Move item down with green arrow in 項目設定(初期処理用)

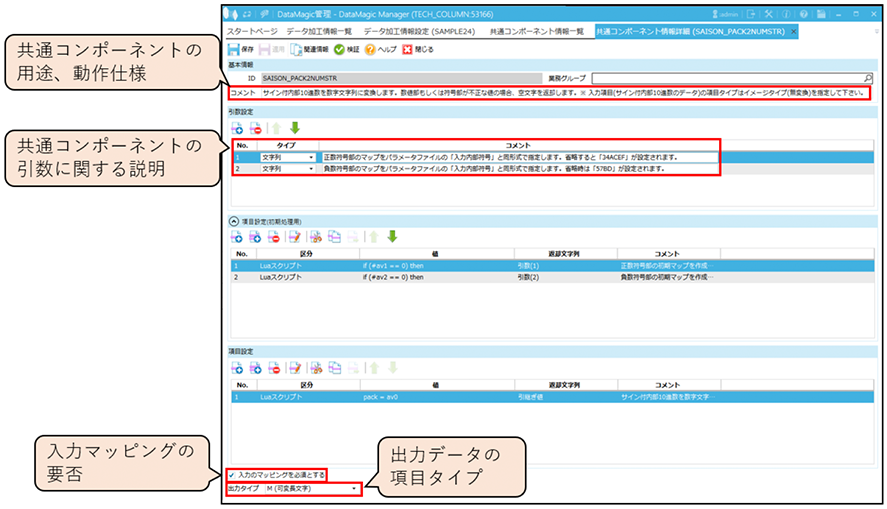pyautogui.click(x=391, y=237)
